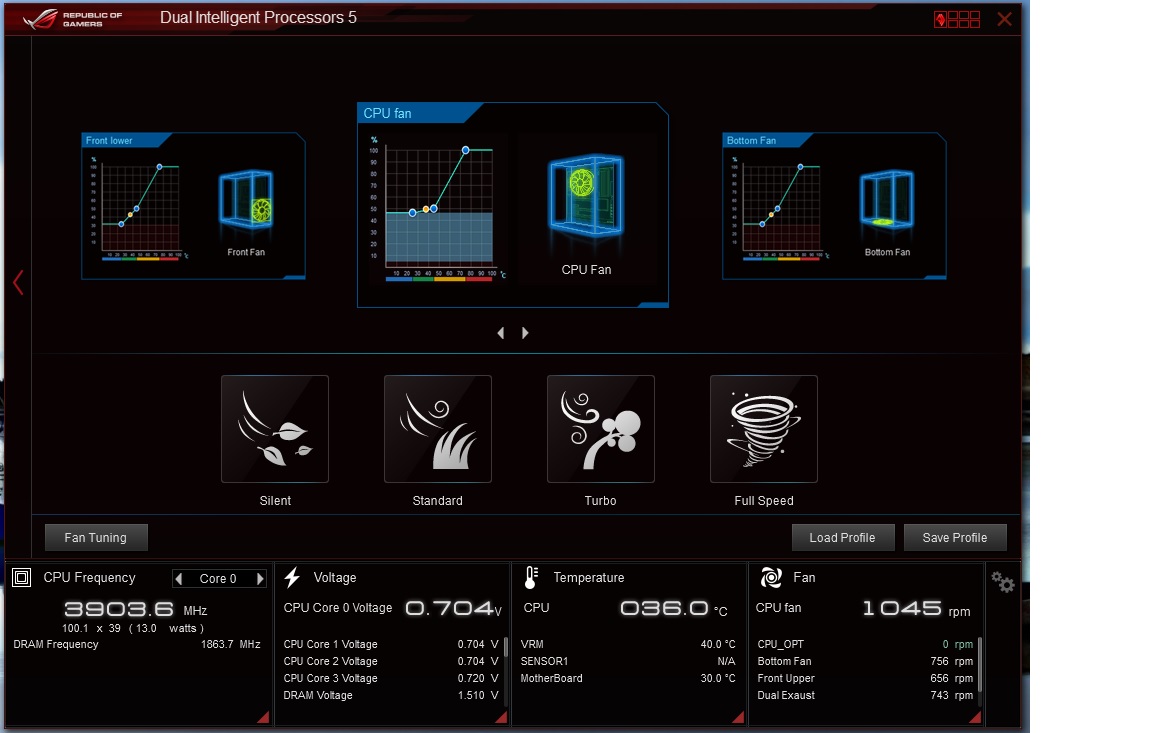The width and height of the screenshot is (1152, 733).
Task: Click the Republic of Gamers logo
Action: coord(73,18)
